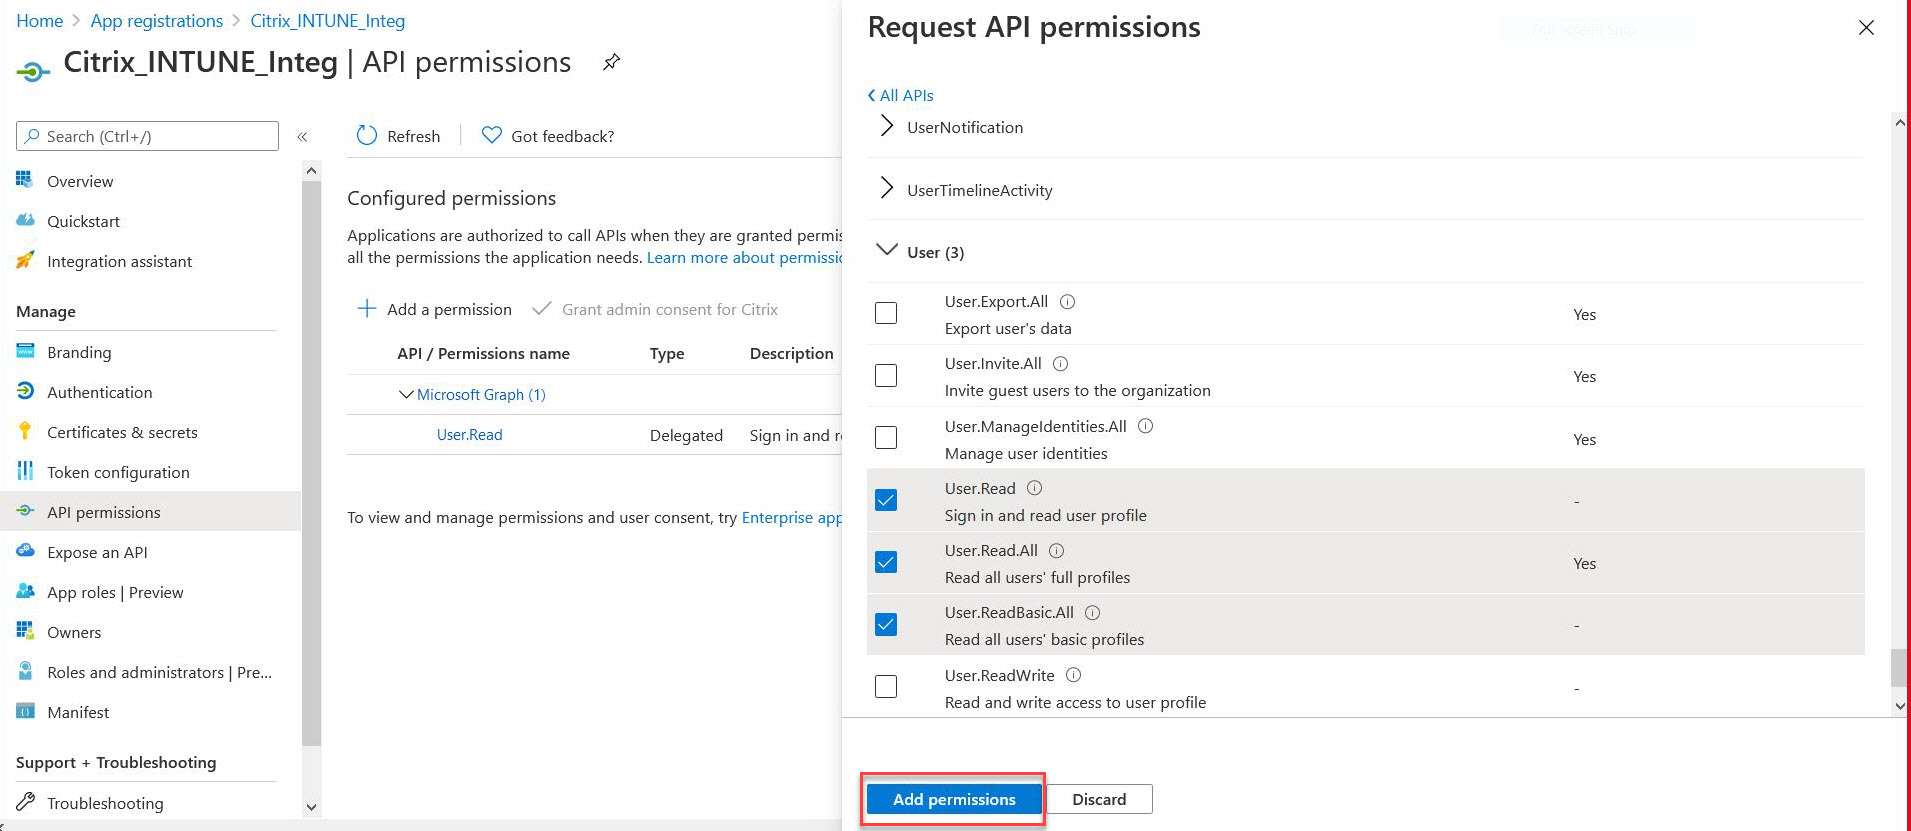The height and width of the screenshot is (831, 1911).
Task: Collapse the Microsoft Graph (1) row
Action: click(406, 395)
